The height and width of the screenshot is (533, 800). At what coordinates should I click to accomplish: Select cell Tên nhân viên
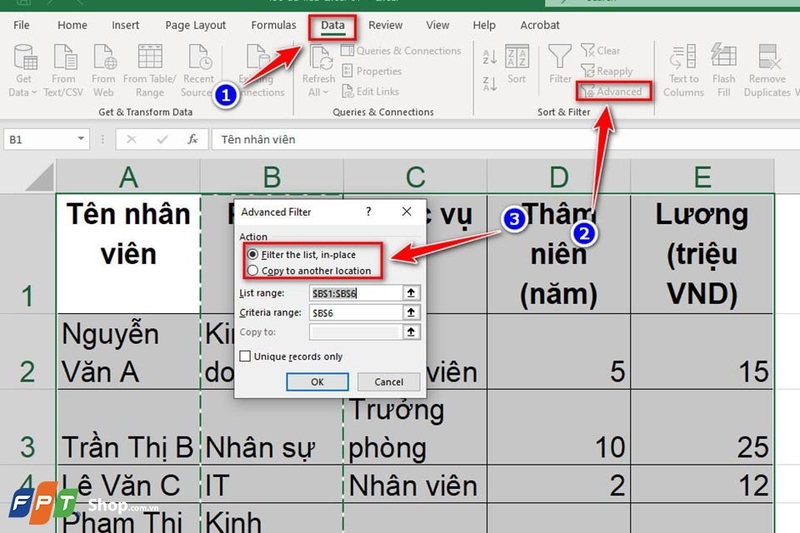128,253
